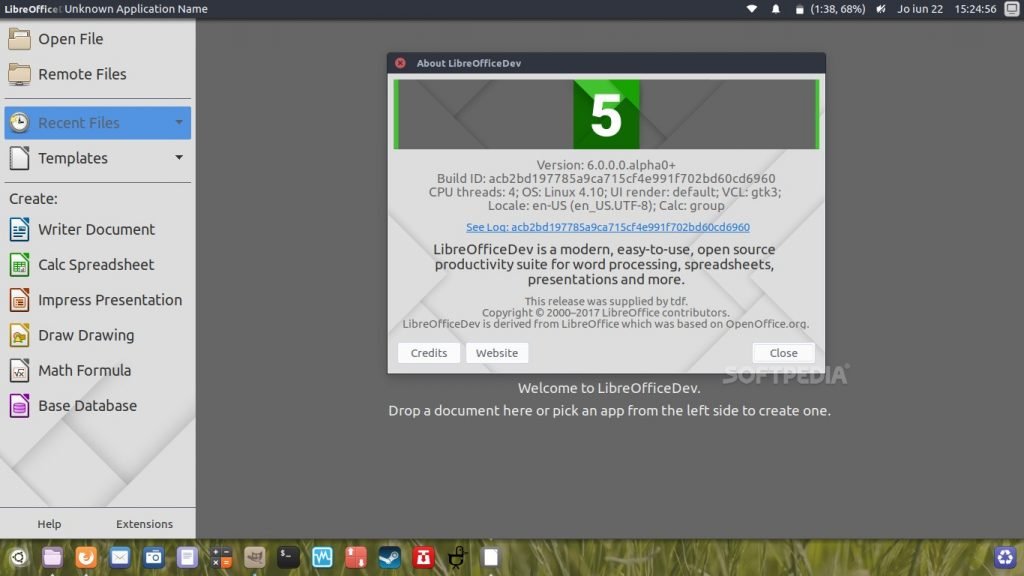
Task: Open the Extensions link in sidebar
Action: [x=144, y=524]
